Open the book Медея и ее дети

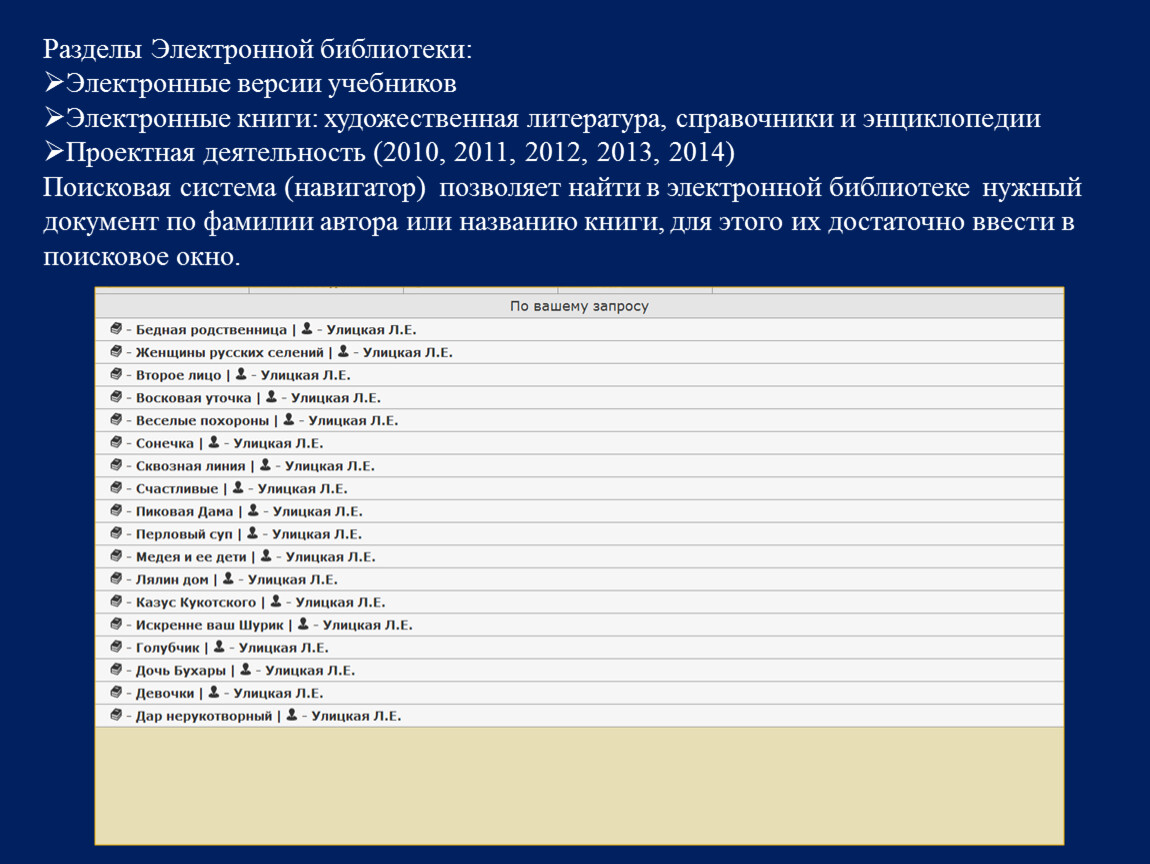click(191, 557)
